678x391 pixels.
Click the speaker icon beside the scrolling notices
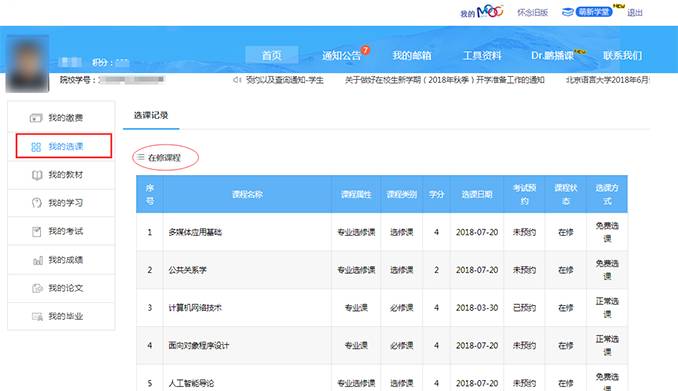click(x=237, y=80)
